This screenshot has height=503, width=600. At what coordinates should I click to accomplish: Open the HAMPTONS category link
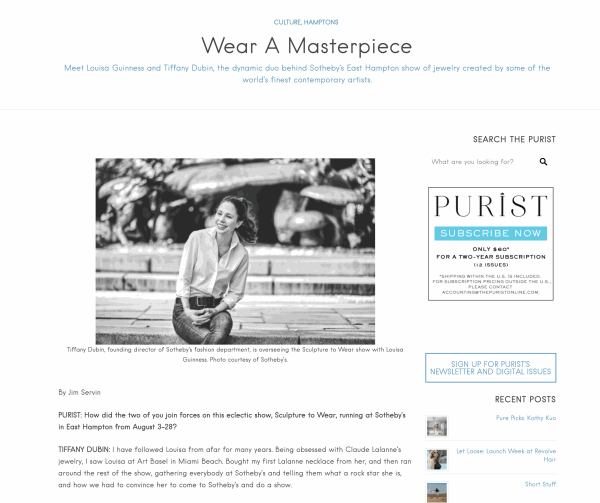(321, 22)
